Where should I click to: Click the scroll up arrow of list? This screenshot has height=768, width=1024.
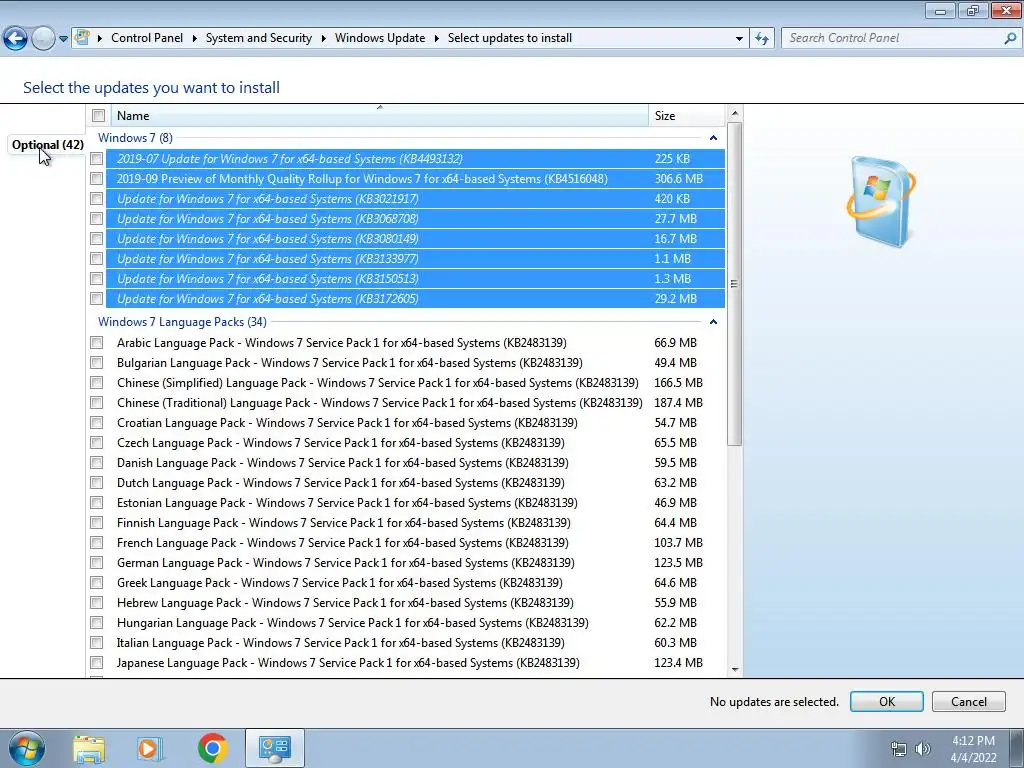pyautogui.click(x=735, y=114)
